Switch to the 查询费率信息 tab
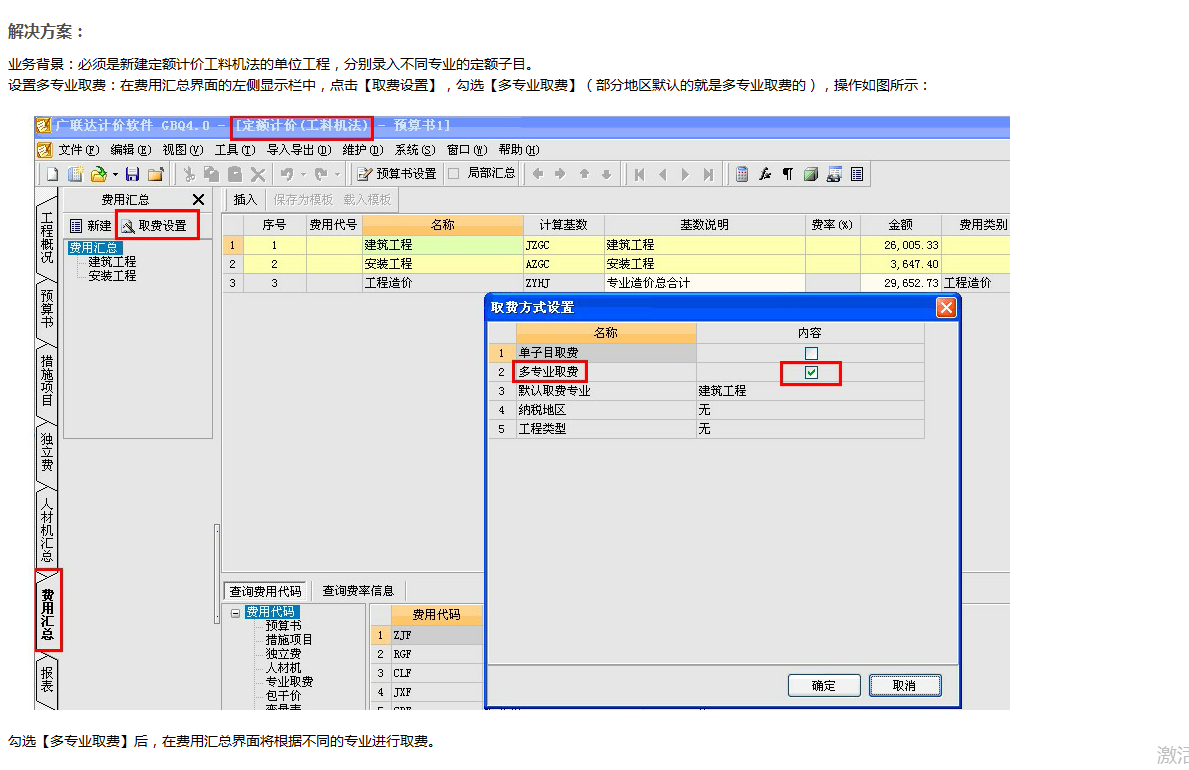 (x=358, y=591)
